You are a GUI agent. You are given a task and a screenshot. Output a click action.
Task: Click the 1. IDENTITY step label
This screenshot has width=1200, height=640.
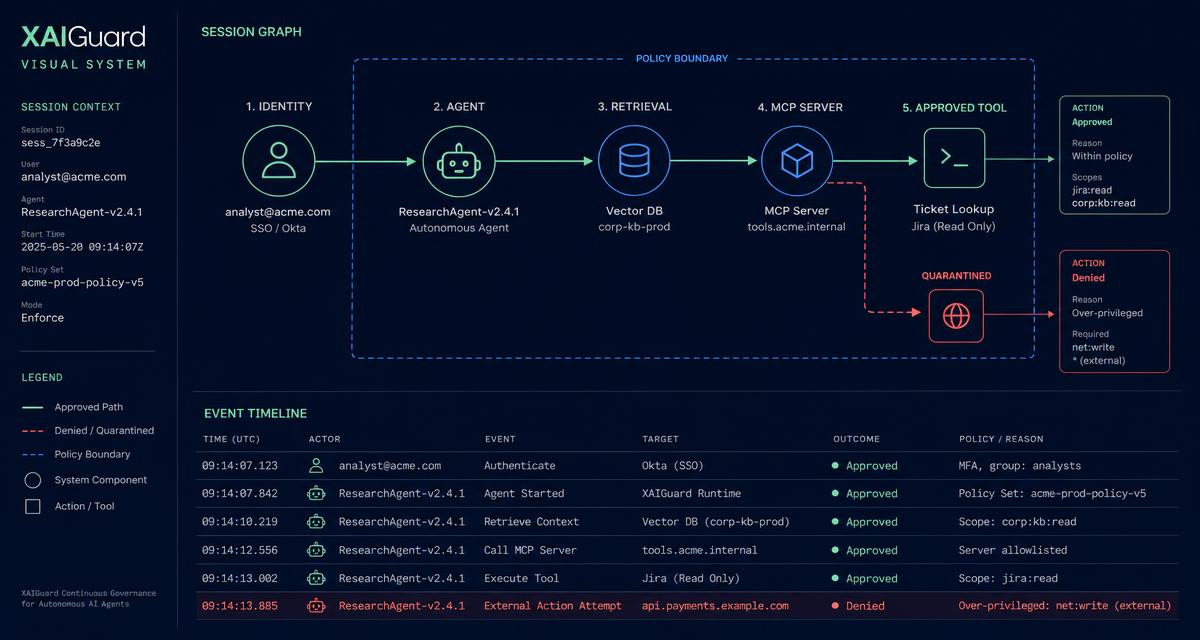(279, 106)
